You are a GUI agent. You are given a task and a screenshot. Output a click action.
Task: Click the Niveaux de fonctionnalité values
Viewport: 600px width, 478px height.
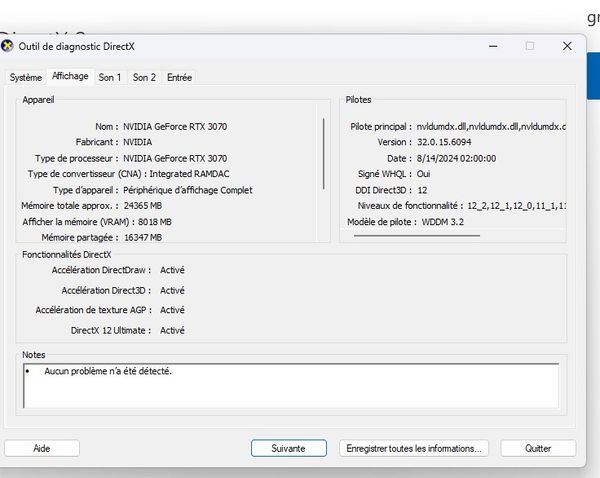(516, 206)
